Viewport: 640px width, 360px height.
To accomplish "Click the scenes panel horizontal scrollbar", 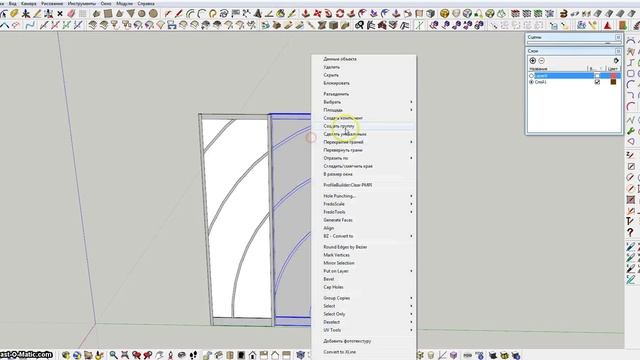I will tap(574, 42).
